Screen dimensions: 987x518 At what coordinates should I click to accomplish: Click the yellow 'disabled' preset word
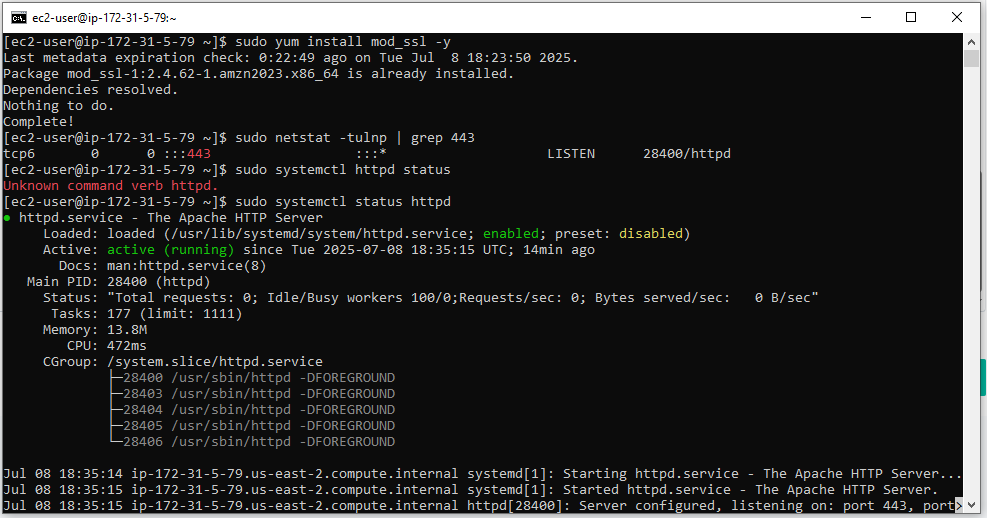tap(651, 234)
